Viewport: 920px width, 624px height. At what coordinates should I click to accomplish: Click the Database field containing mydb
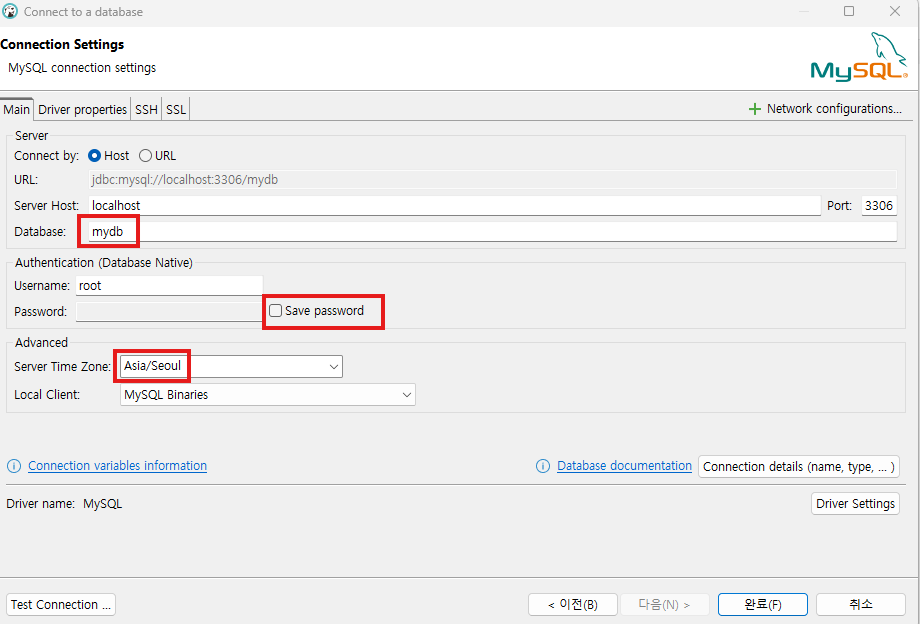[493, 232]
